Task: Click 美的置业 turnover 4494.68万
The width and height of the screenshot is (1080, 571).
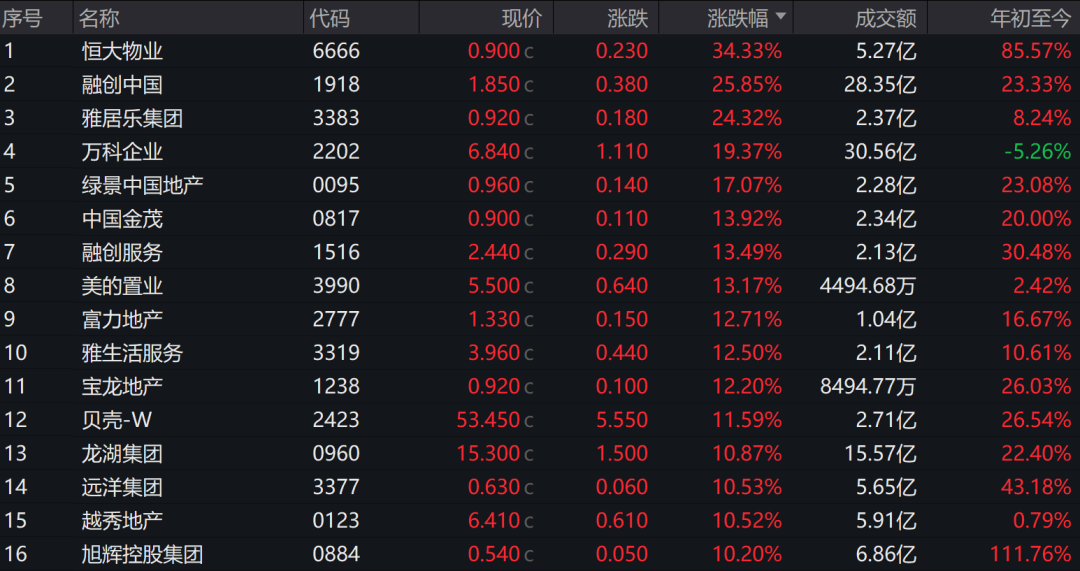Action: coord(868,285)
